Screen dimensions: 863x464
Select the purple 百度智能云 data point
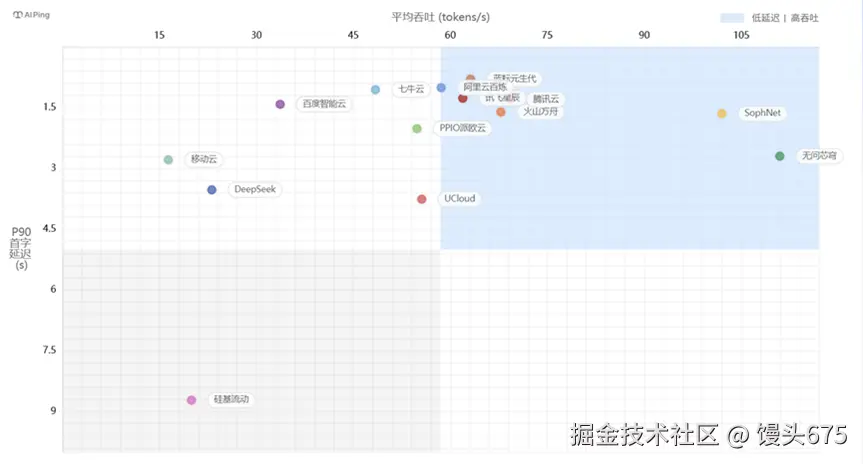point(280,104)
